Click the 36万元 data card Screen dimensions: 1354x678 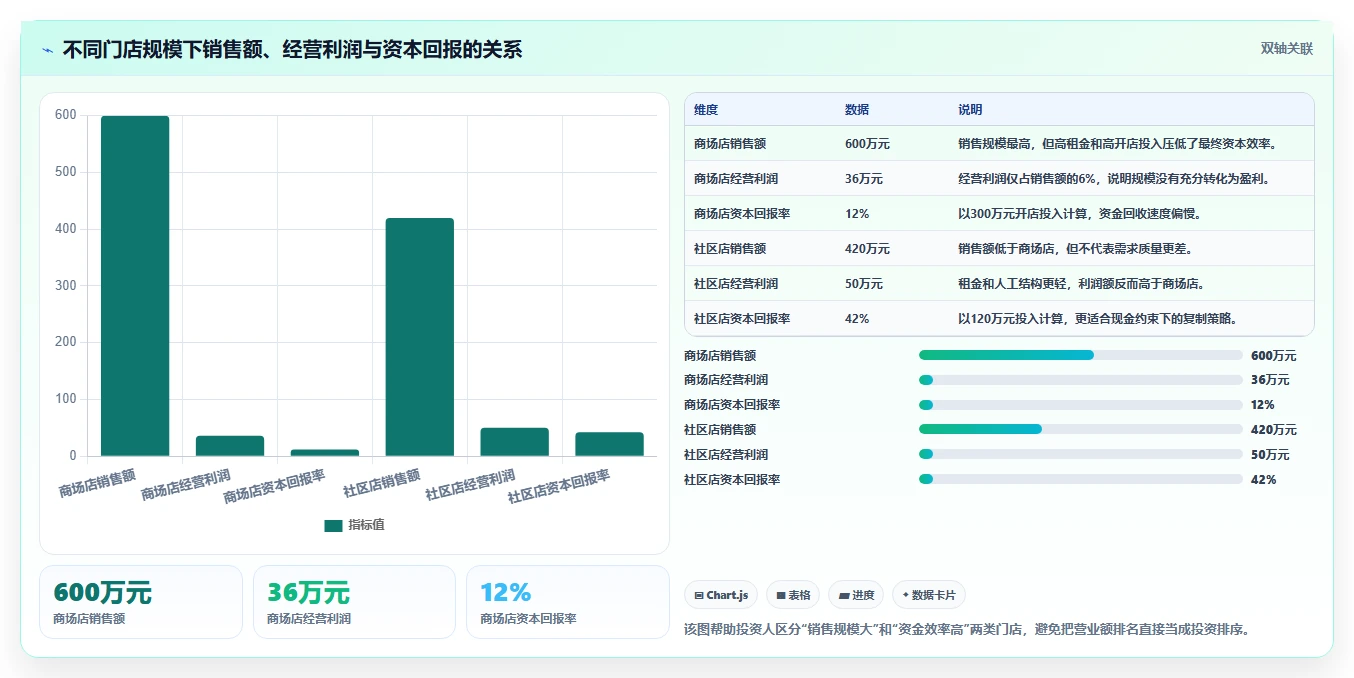click(354, 602)
